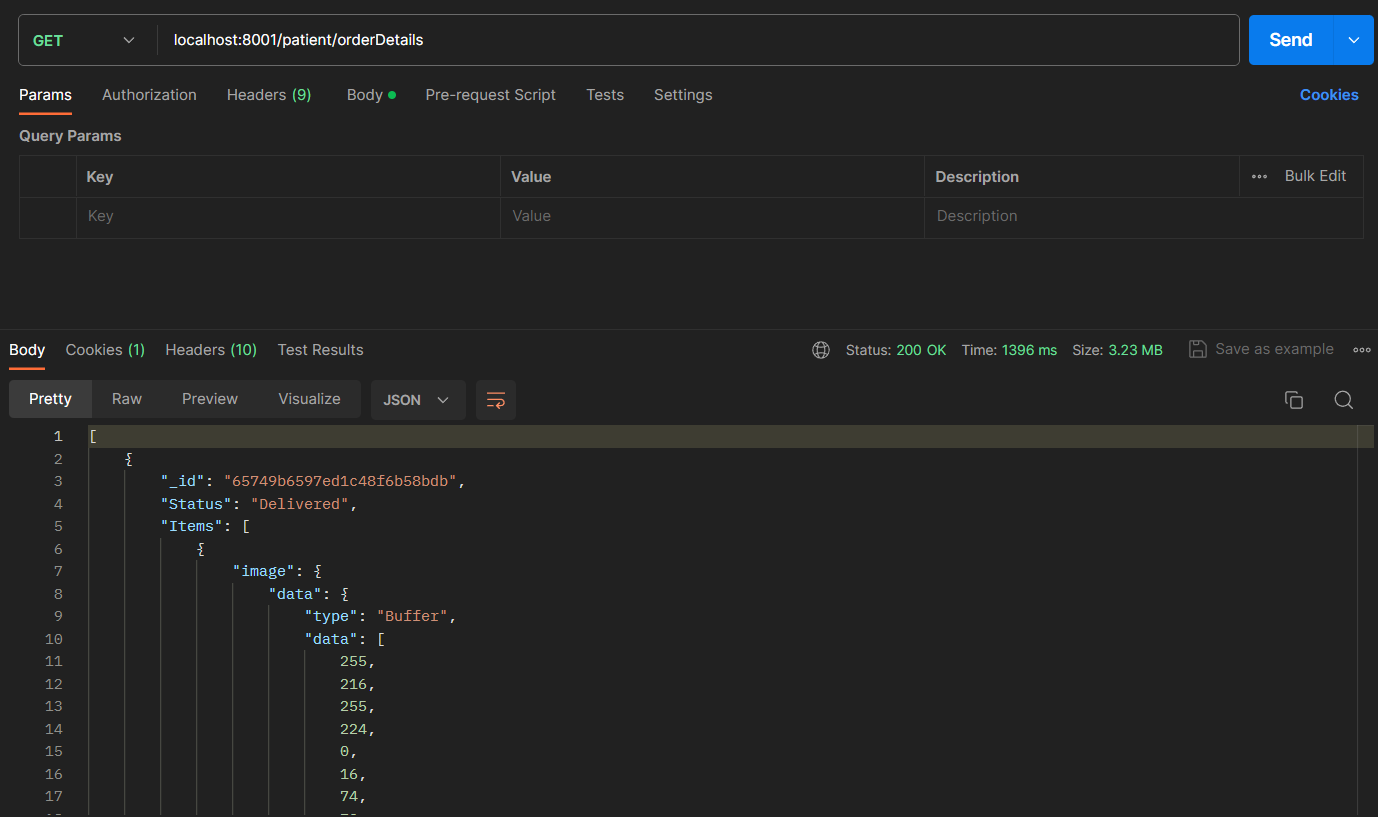
Task: Copy the response with copy icon
Action: pos(1294,400)
